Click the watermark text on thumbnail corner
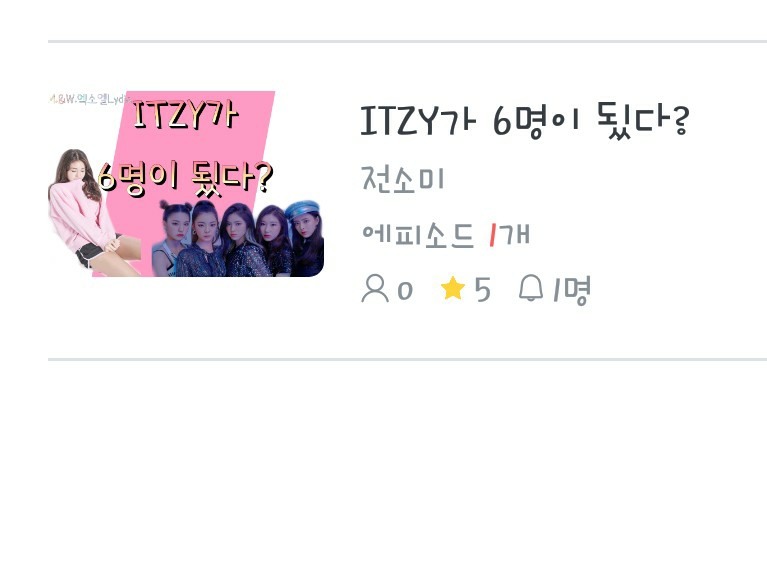Viewport: 767px width, 576px height. coord(89,99)
